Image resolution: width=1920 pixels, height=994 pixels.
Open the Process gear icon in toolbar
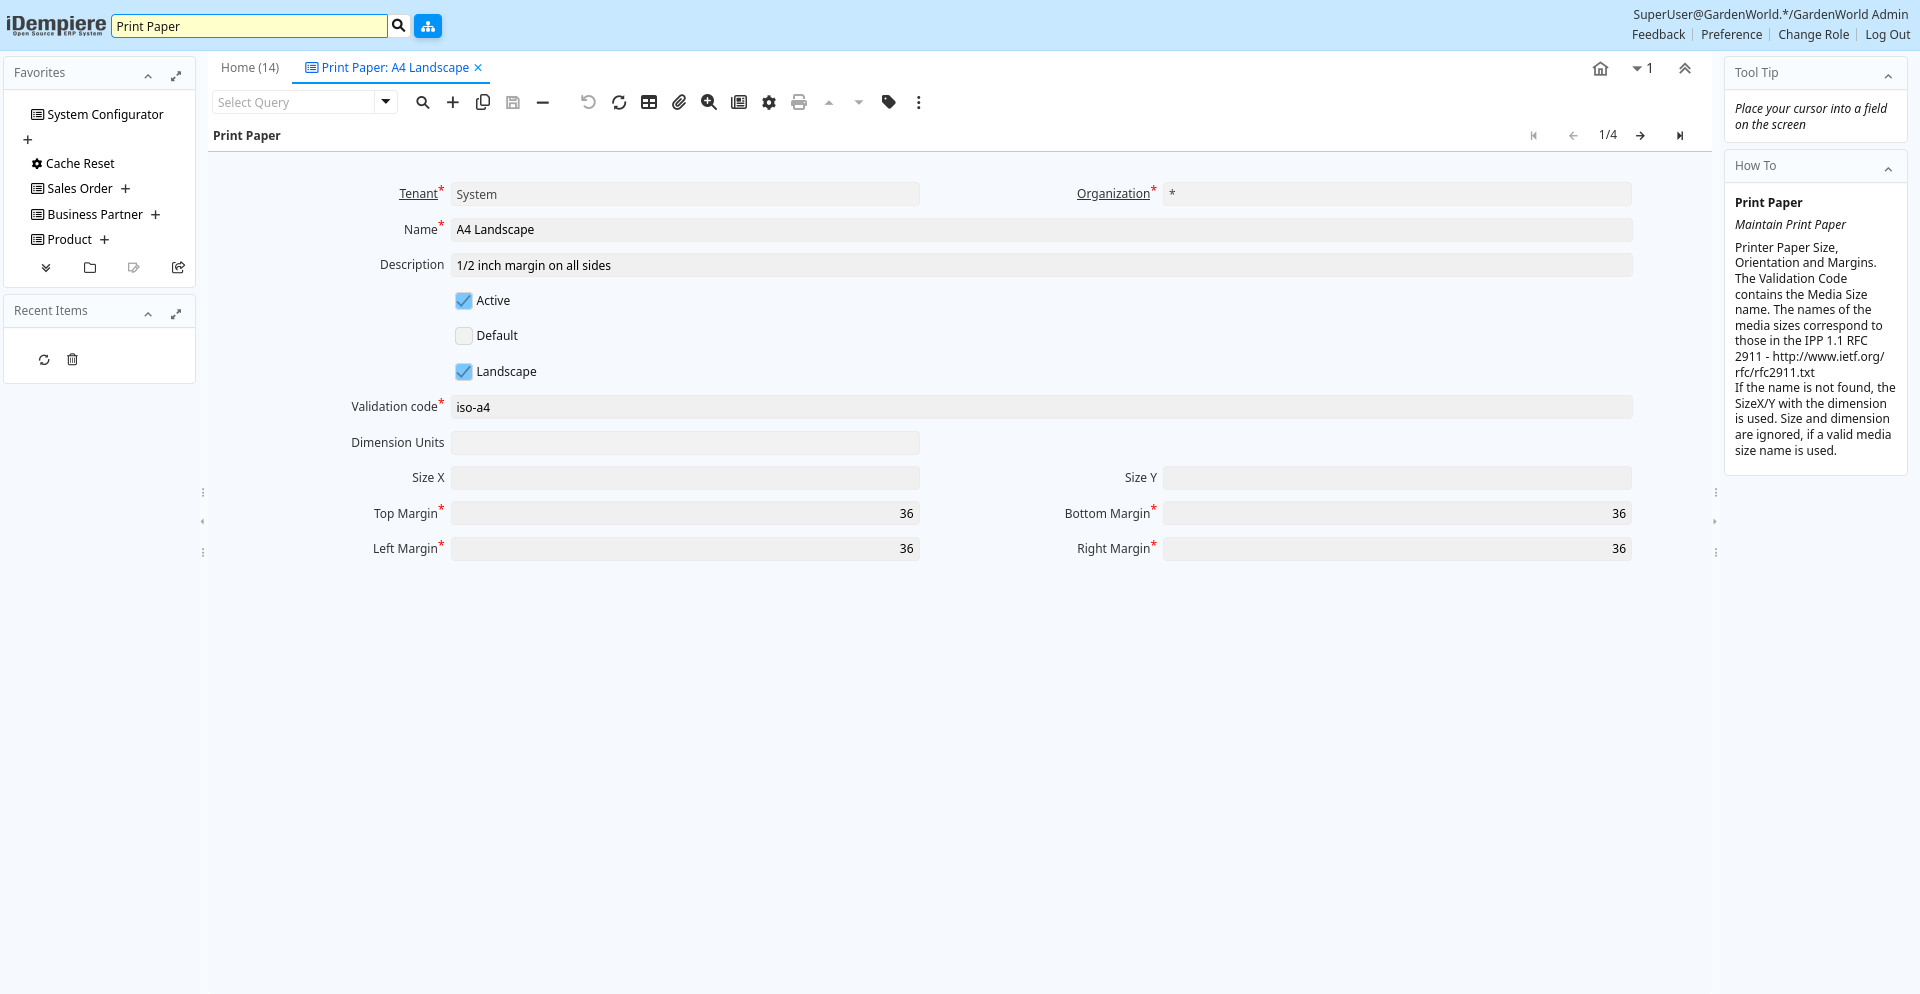pyautogui.click(x=769, y=102)
